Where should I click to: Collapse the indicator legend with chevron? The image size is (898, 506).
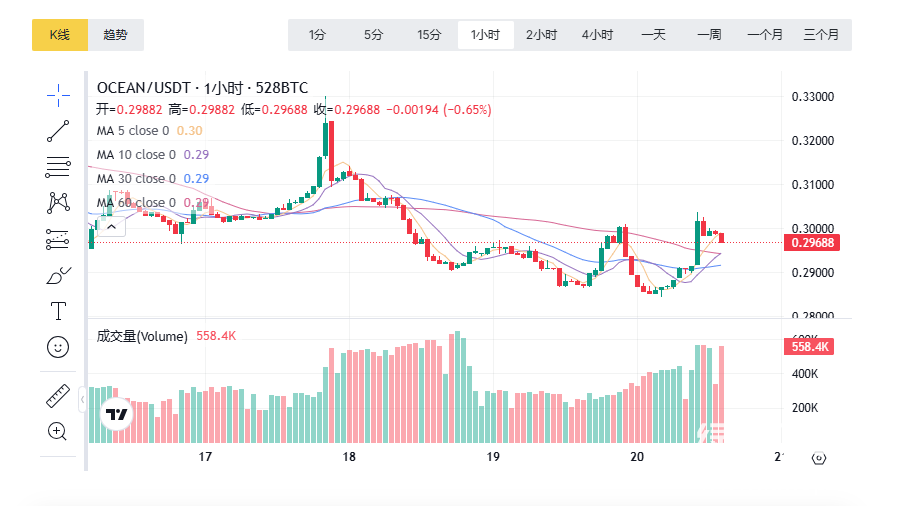[x=110, y=227]
